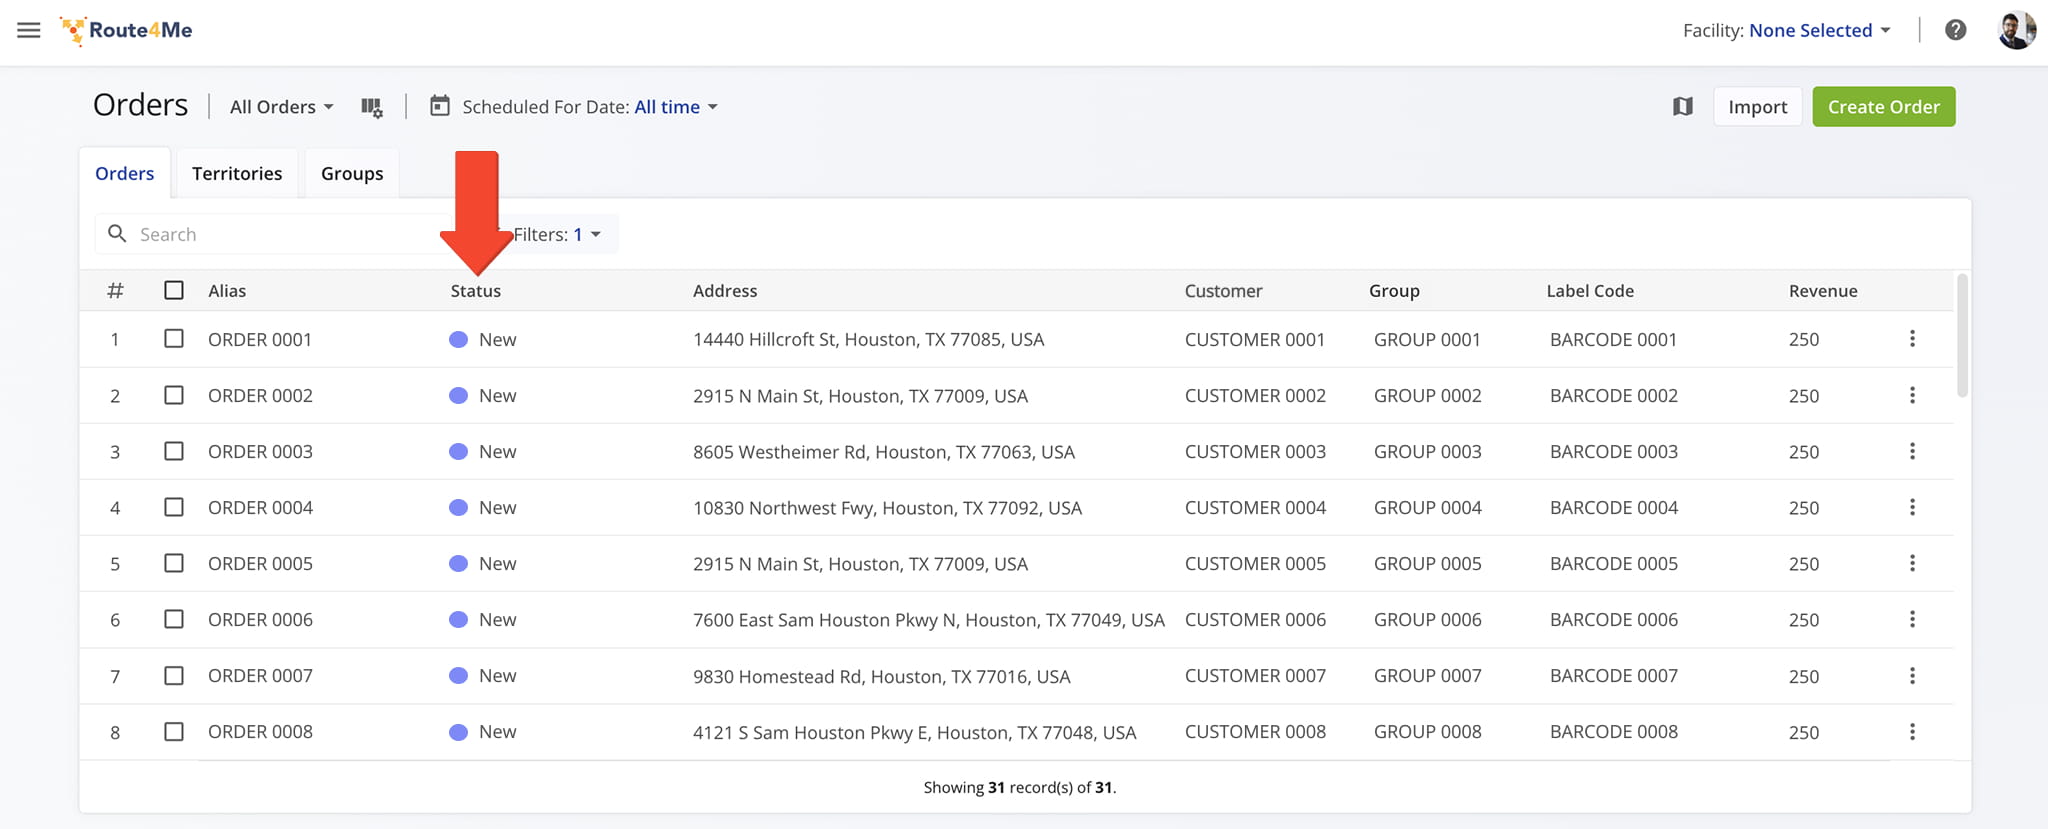Select the BARCODE 0006 cell

(x=1614, y=619)
